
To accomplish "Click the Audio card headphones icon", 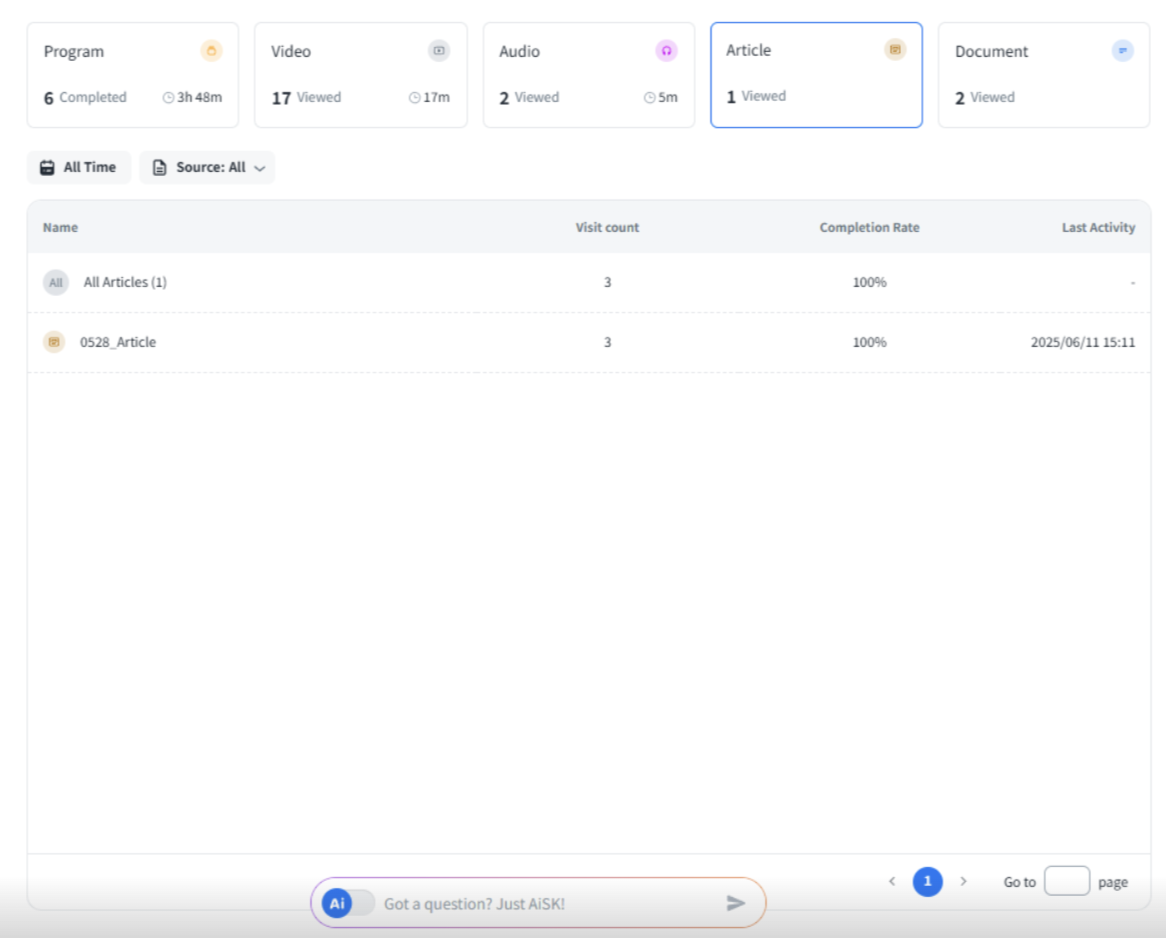I will pos(666,51).
